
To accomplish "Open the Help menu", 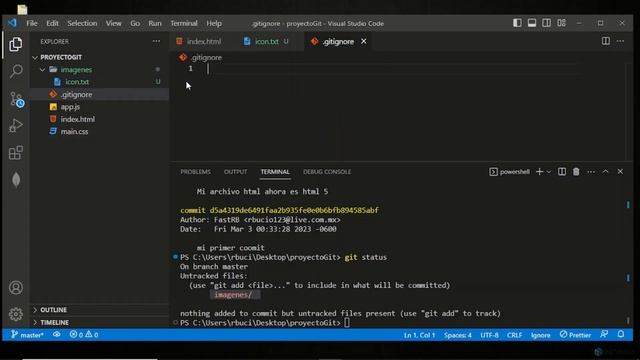I will tap(214, 23).
